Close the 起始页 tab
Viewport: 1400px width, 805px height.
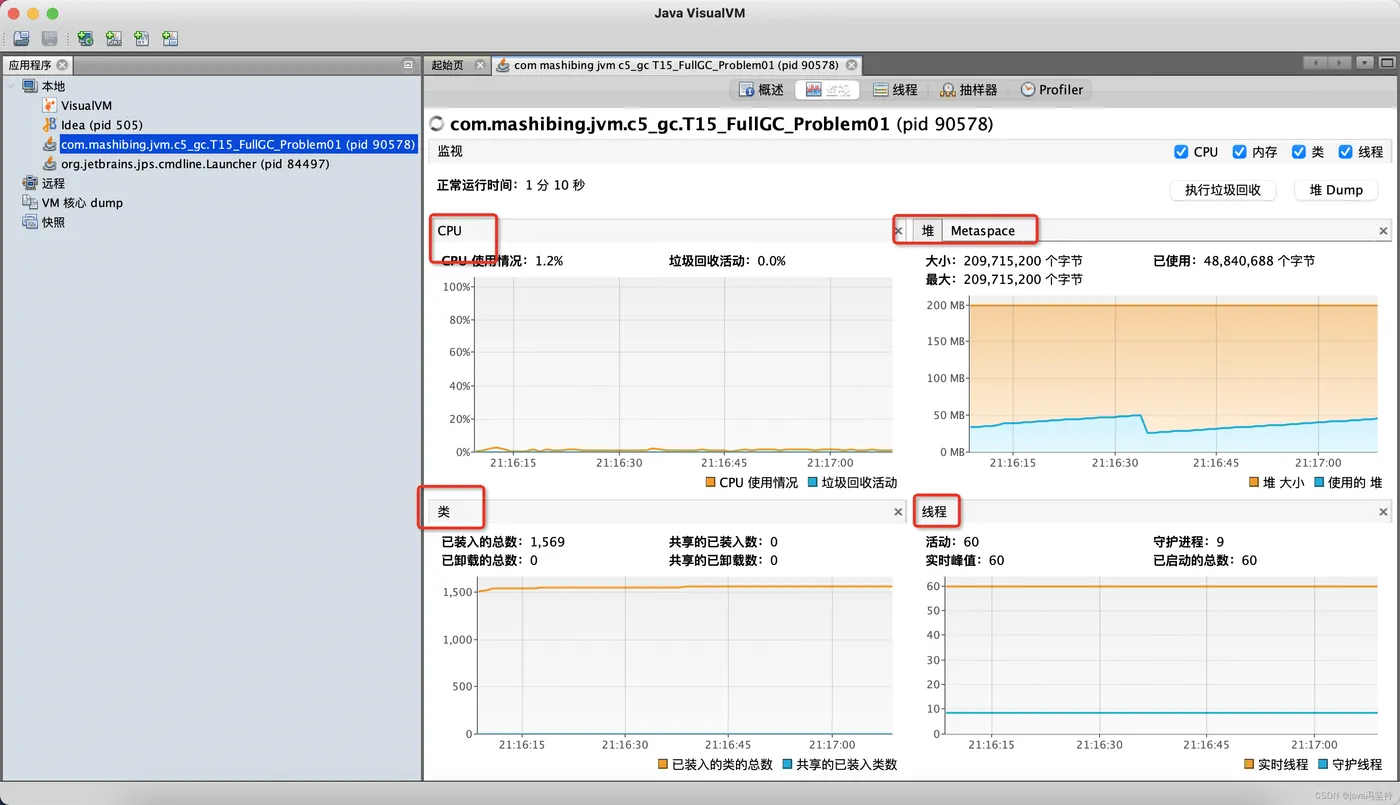click(480, 65)
